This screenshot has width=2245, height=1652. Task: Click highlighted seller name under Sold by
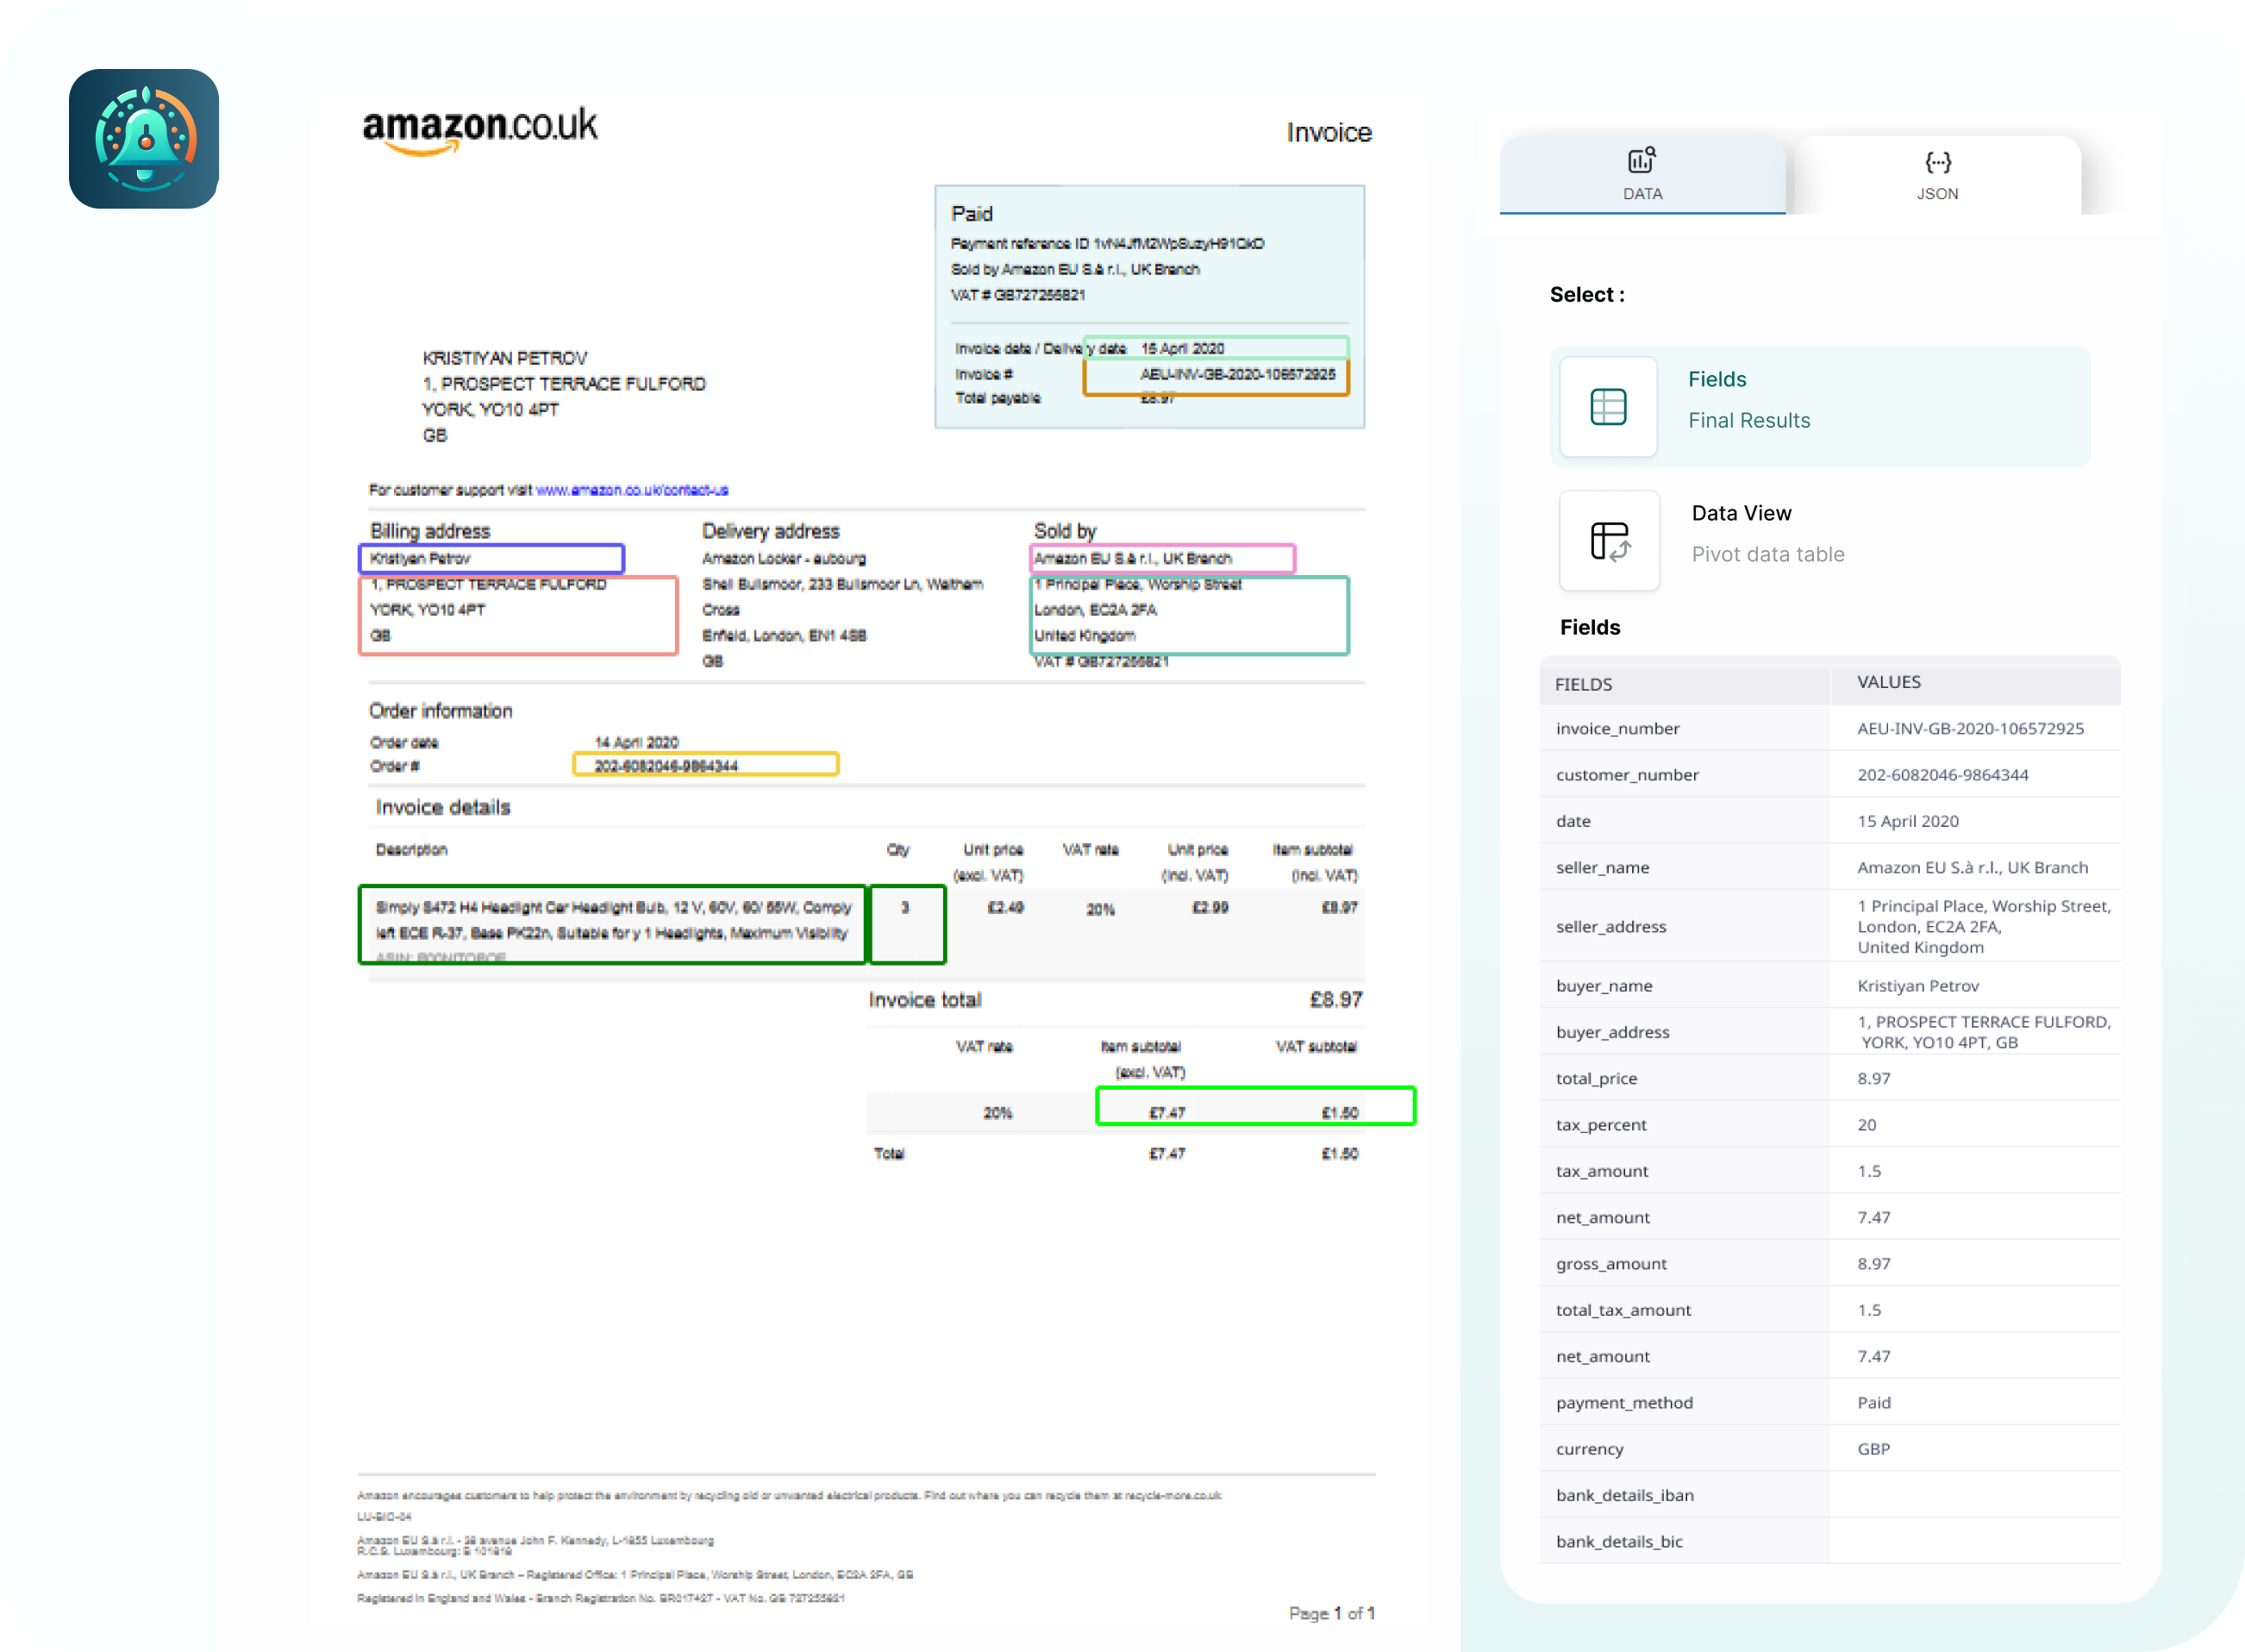coord(1162,558)
